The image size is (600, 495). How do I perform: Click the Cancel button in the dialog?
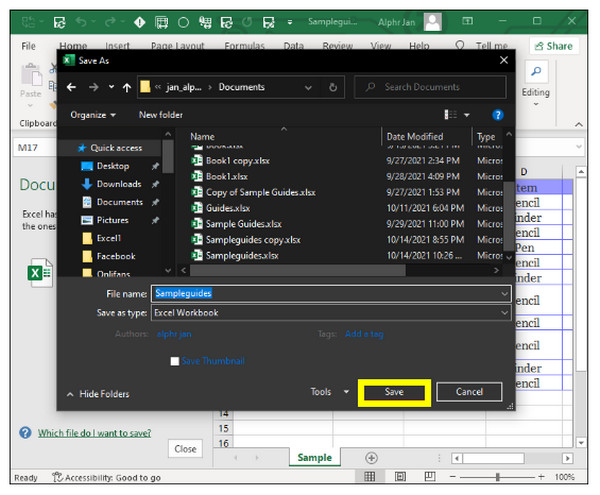[x=469, y=392]
